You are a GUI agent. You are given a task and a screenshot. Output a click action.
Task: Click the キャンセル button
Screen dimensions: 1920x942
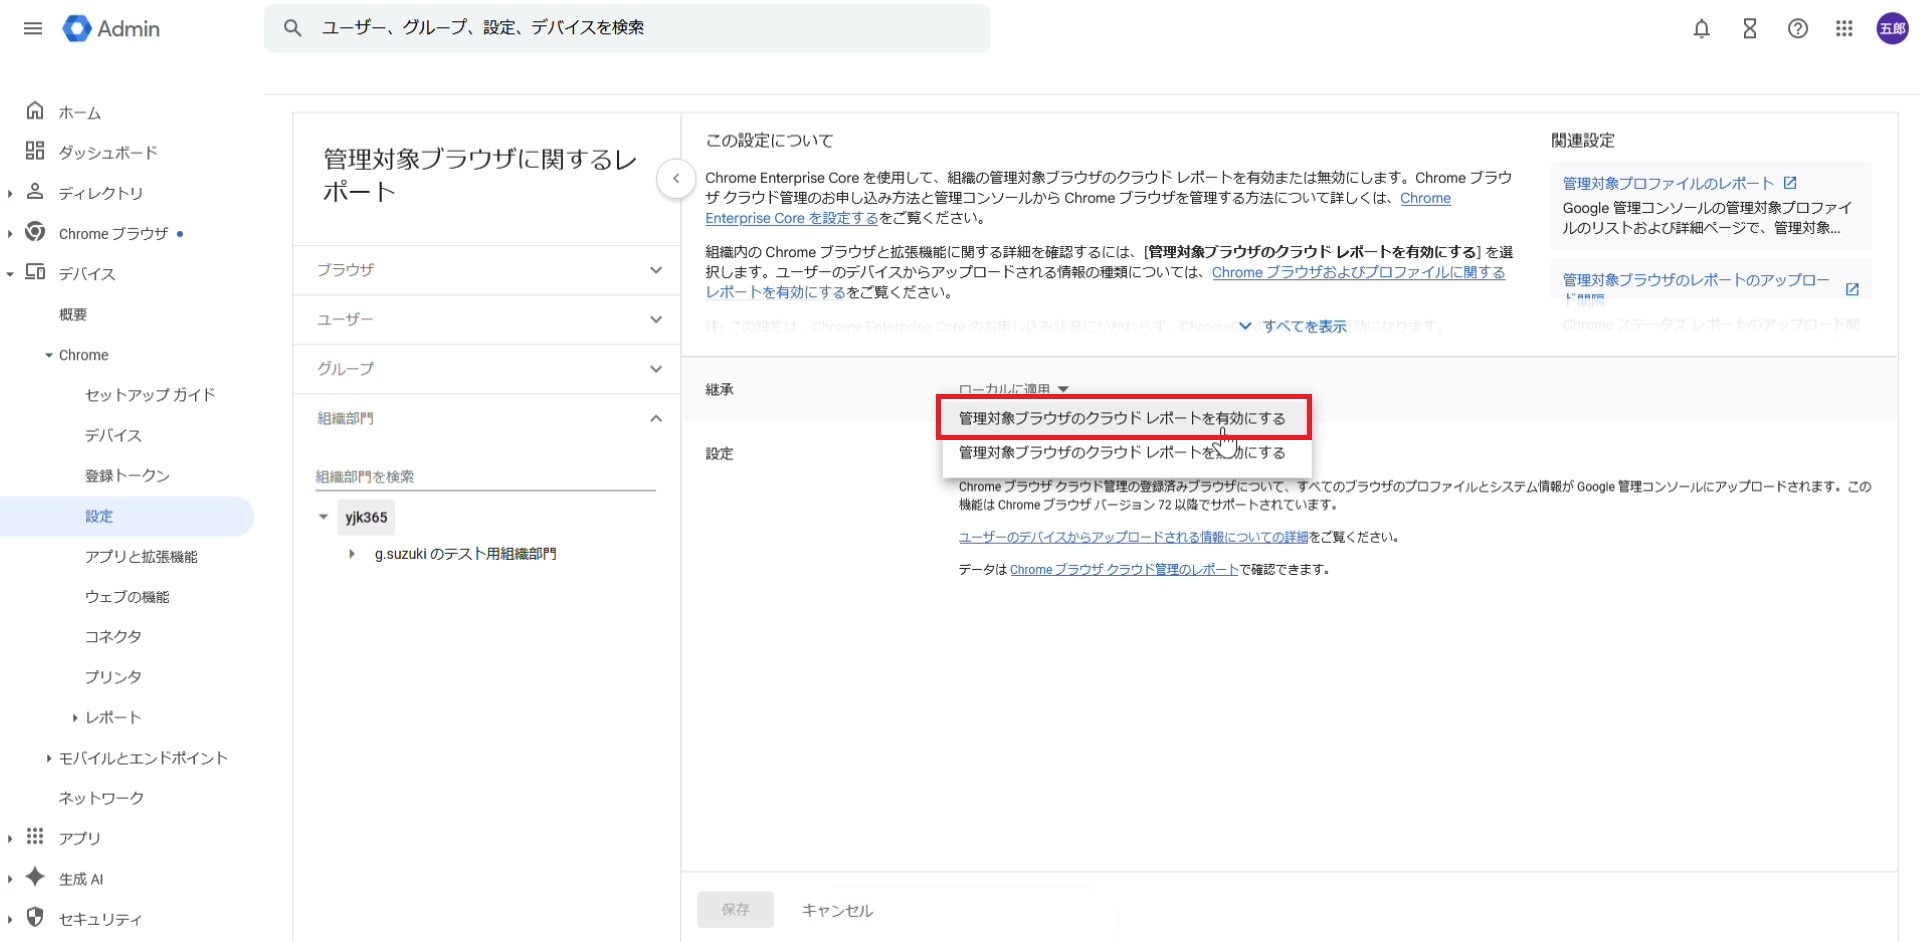837,910
